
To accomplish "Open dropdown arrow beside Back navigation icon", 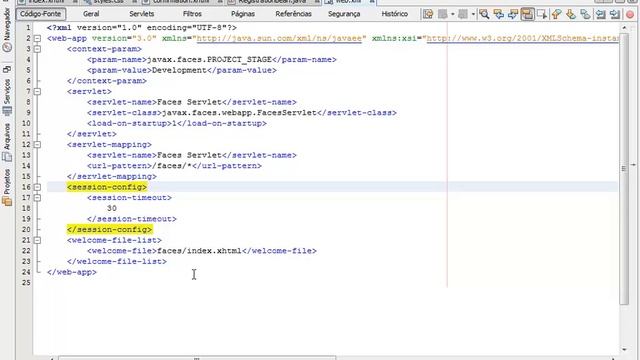I will 453,14.
